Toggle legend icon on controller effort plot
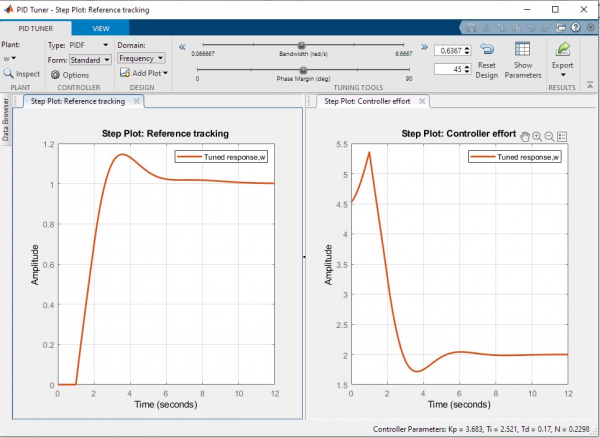This screenshot has height=438, width=600. tap(562, 137)
